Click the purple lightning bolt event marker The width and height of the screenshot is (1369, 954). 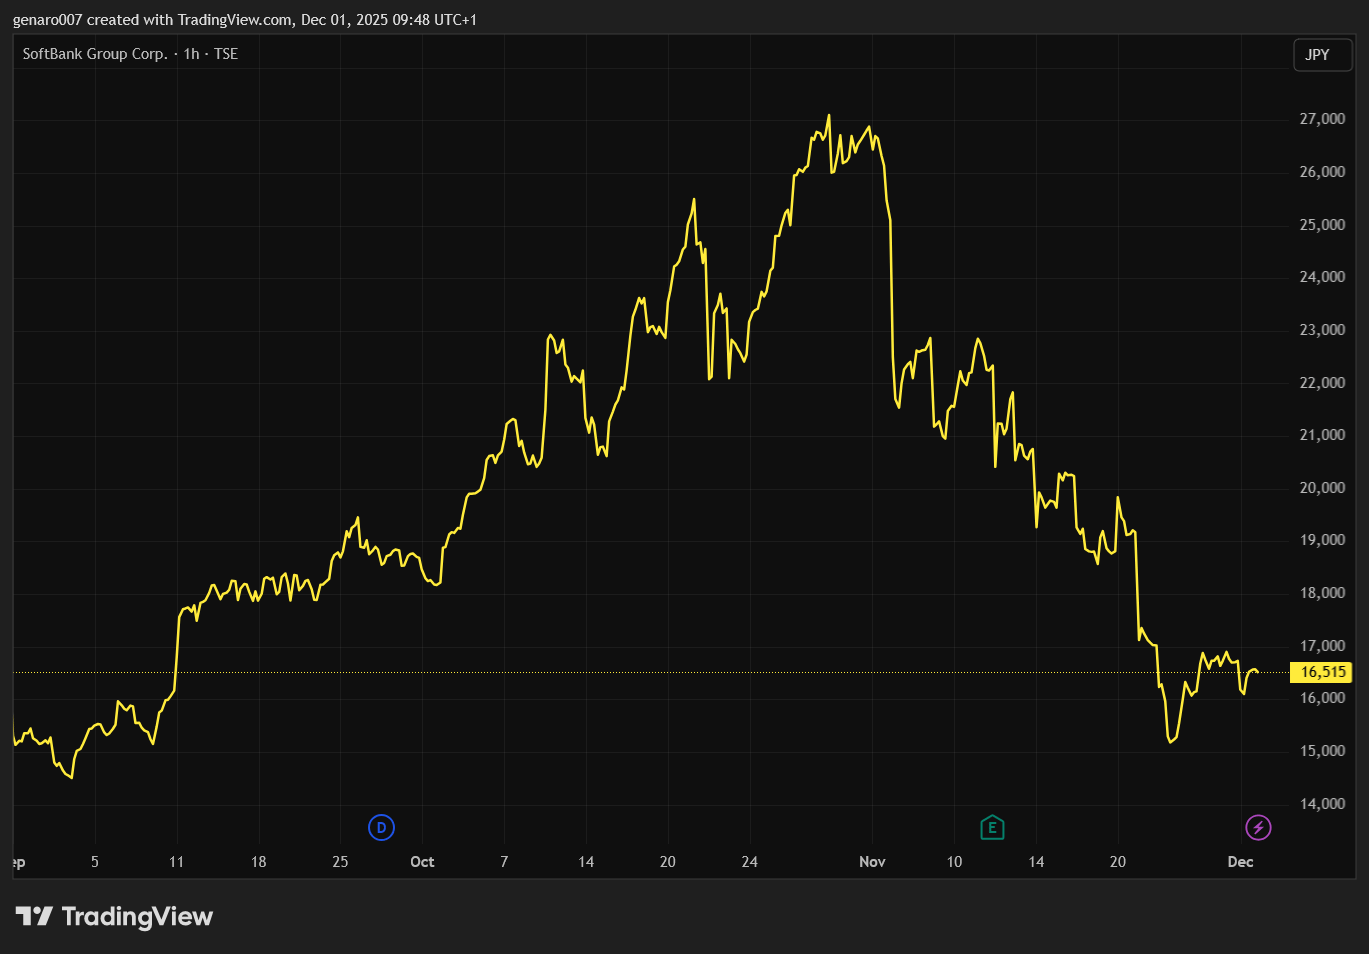(x=1258, y=827)
